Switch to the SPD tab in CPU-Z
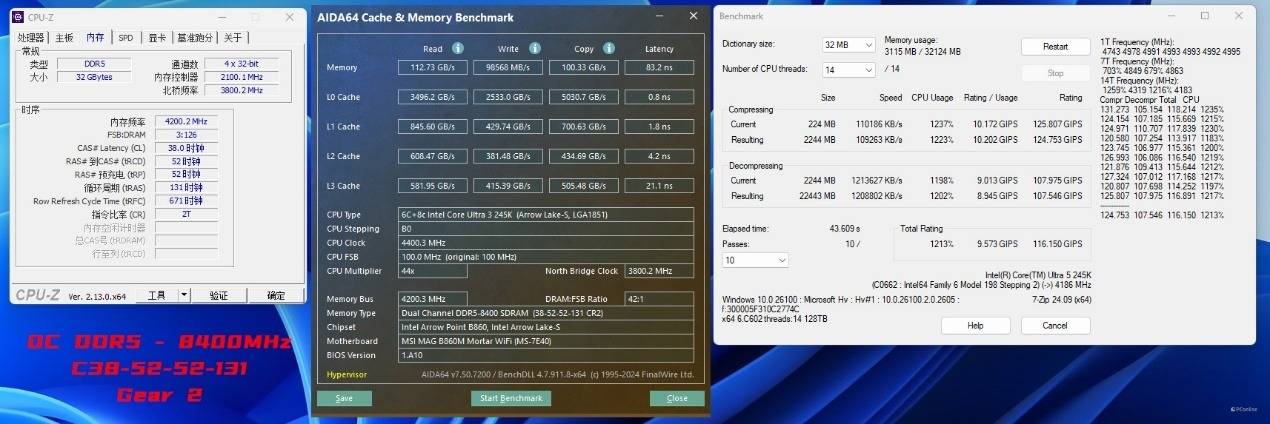1270x424 pixels. (x=125, y=37)
